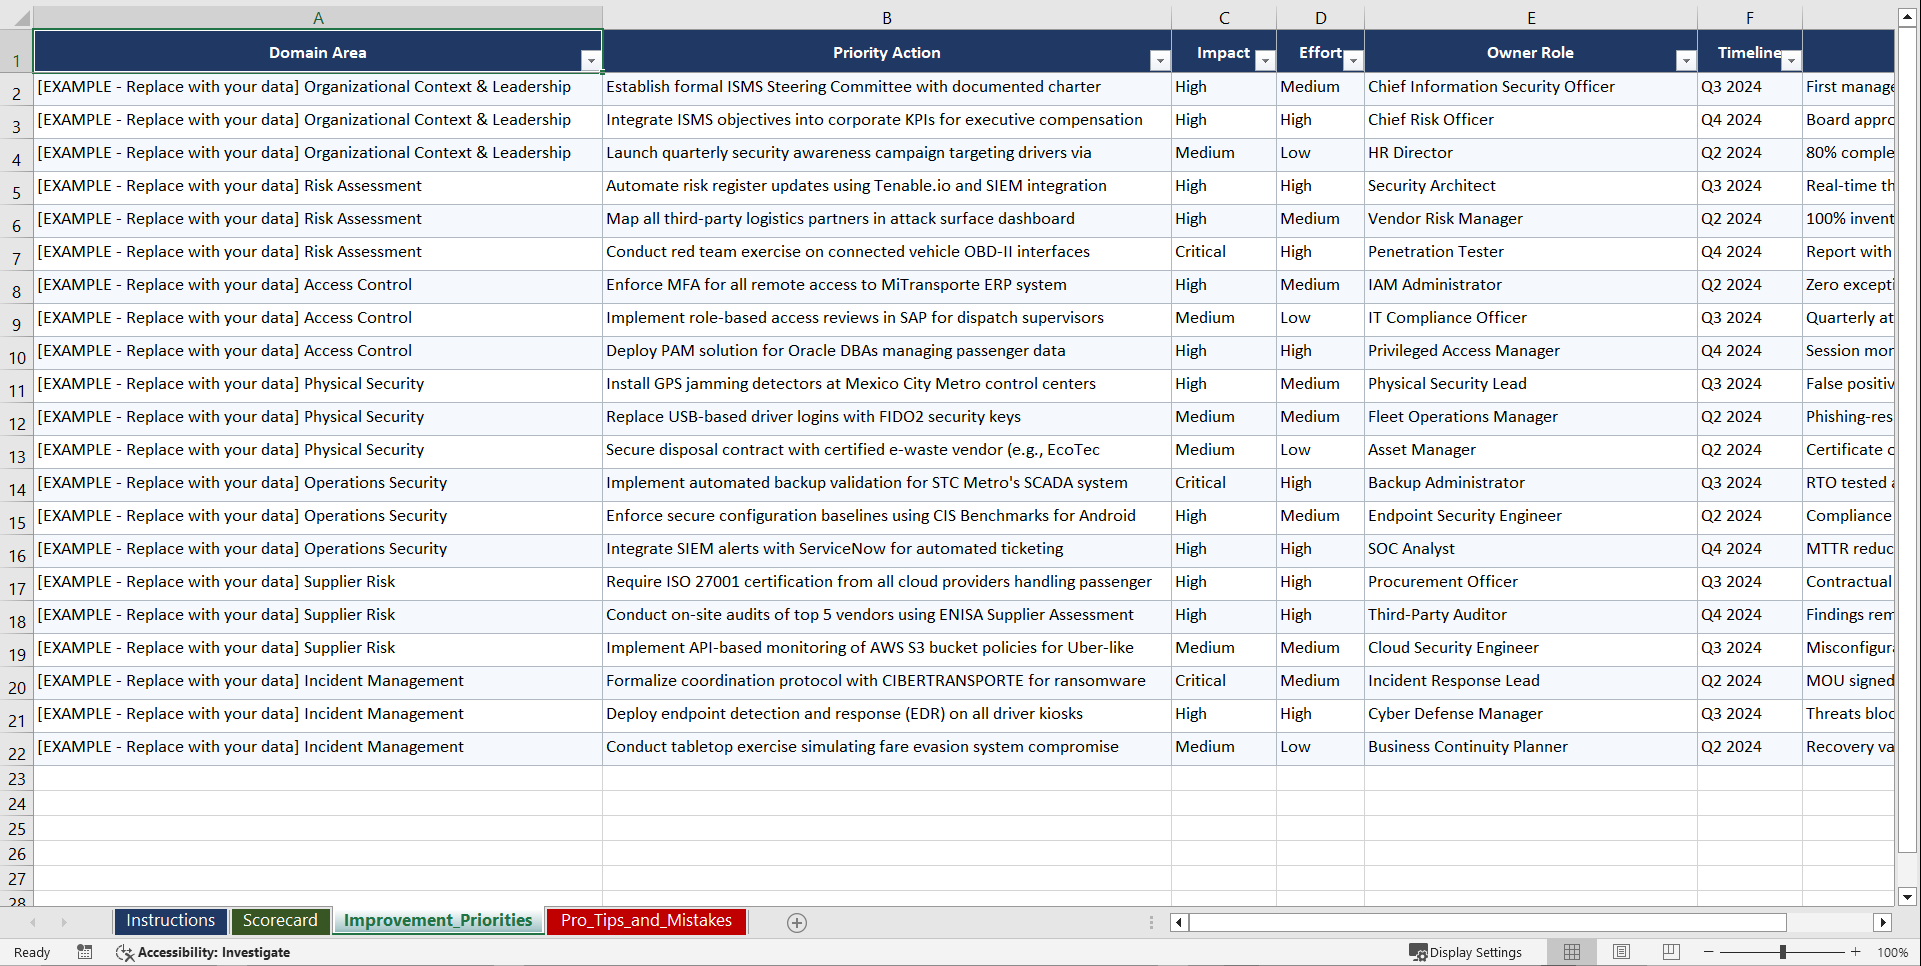This screenshot has height=966, width=1921.
Task: Switch to Page Layout view icon
Action: pos(1621,951)
